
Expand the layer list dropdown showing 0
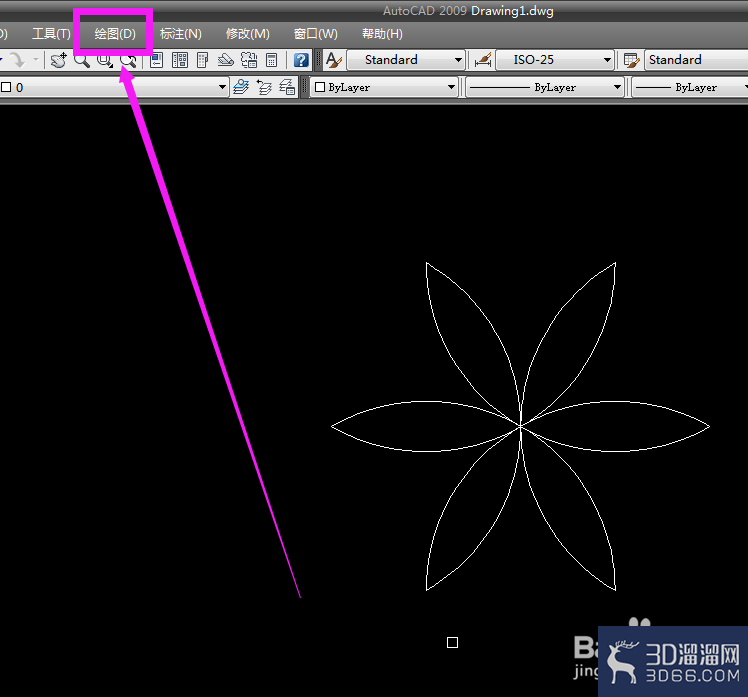click(x=222, y=87)
